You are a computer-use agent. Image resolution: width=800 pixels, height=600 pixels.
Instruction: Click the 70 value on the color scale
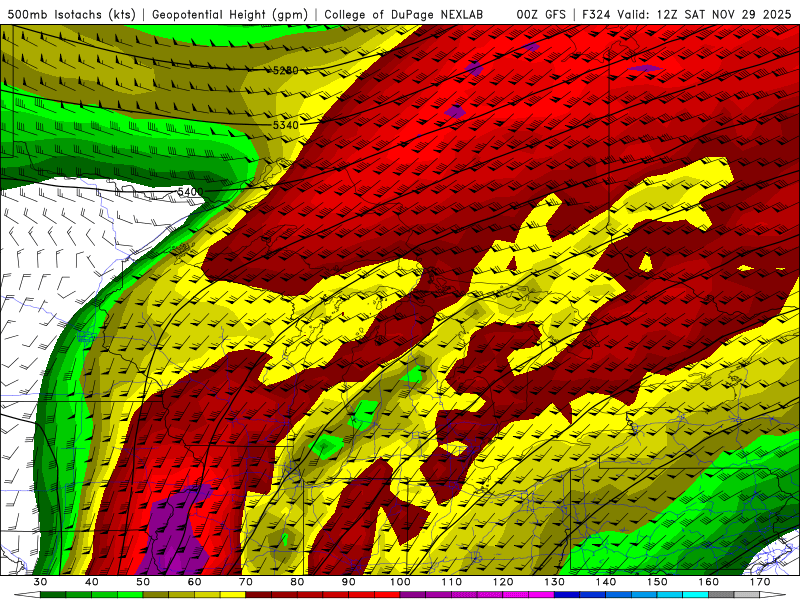pos(246,582)
